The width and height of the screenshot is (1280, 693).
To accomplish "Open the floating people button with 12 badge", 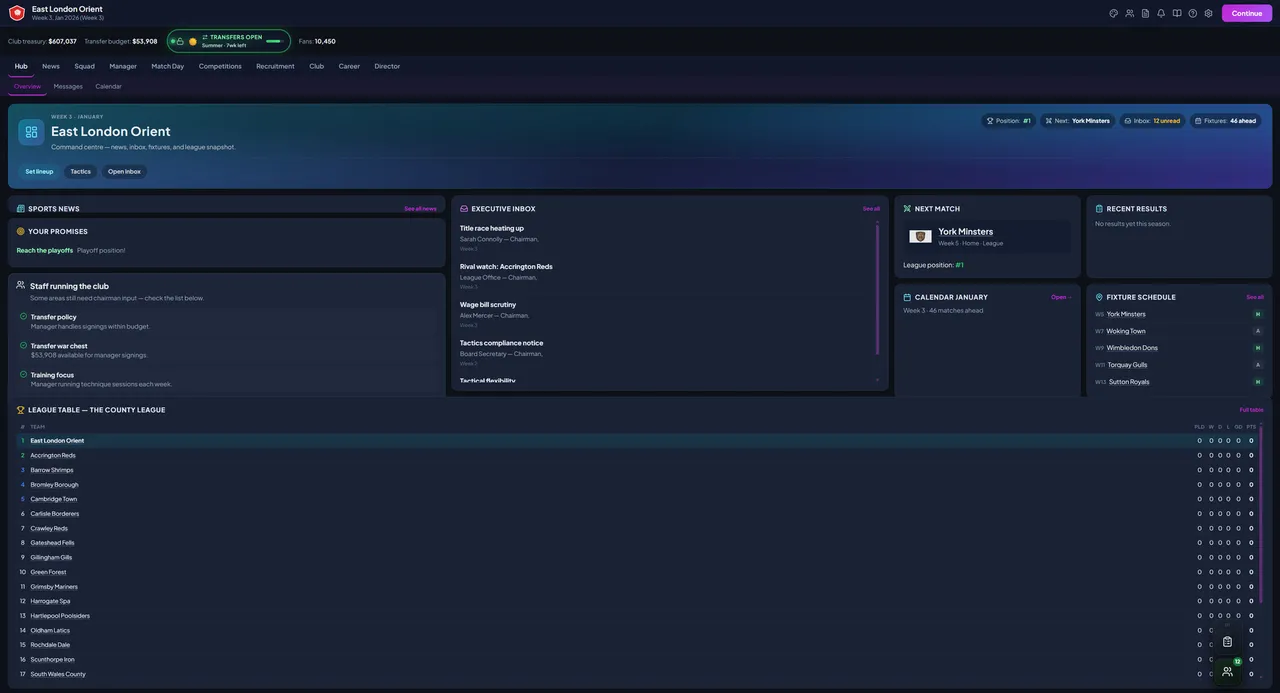I will (x=1227, y=672).
